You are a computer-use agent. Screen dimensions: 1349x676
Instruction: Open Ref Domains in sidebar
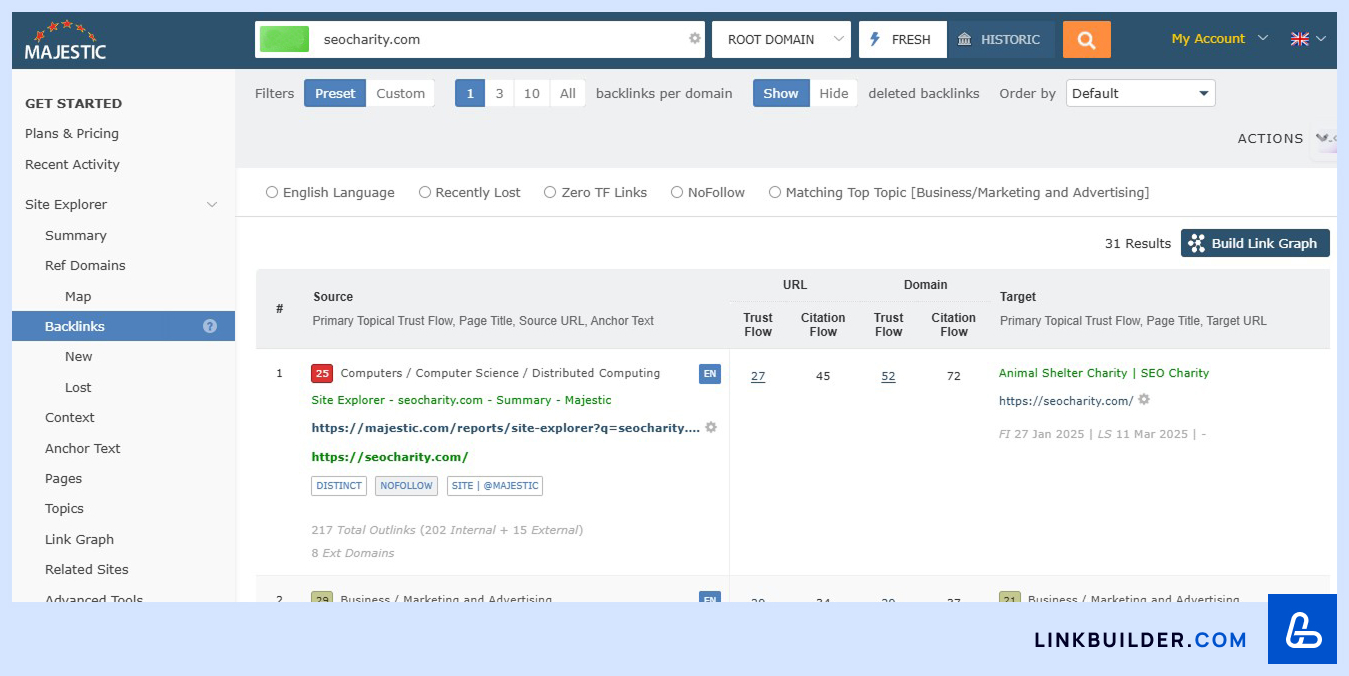tap(85, 265)
